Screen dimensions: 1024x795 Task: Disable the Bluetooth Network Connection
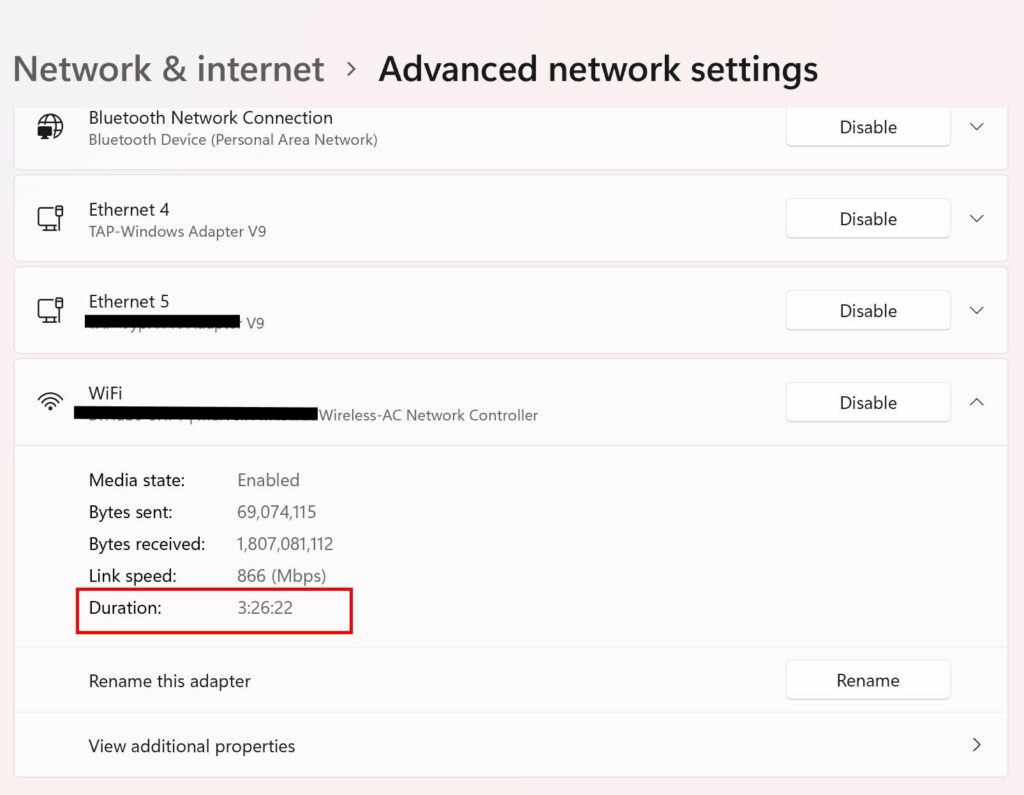tap(866, 127)
